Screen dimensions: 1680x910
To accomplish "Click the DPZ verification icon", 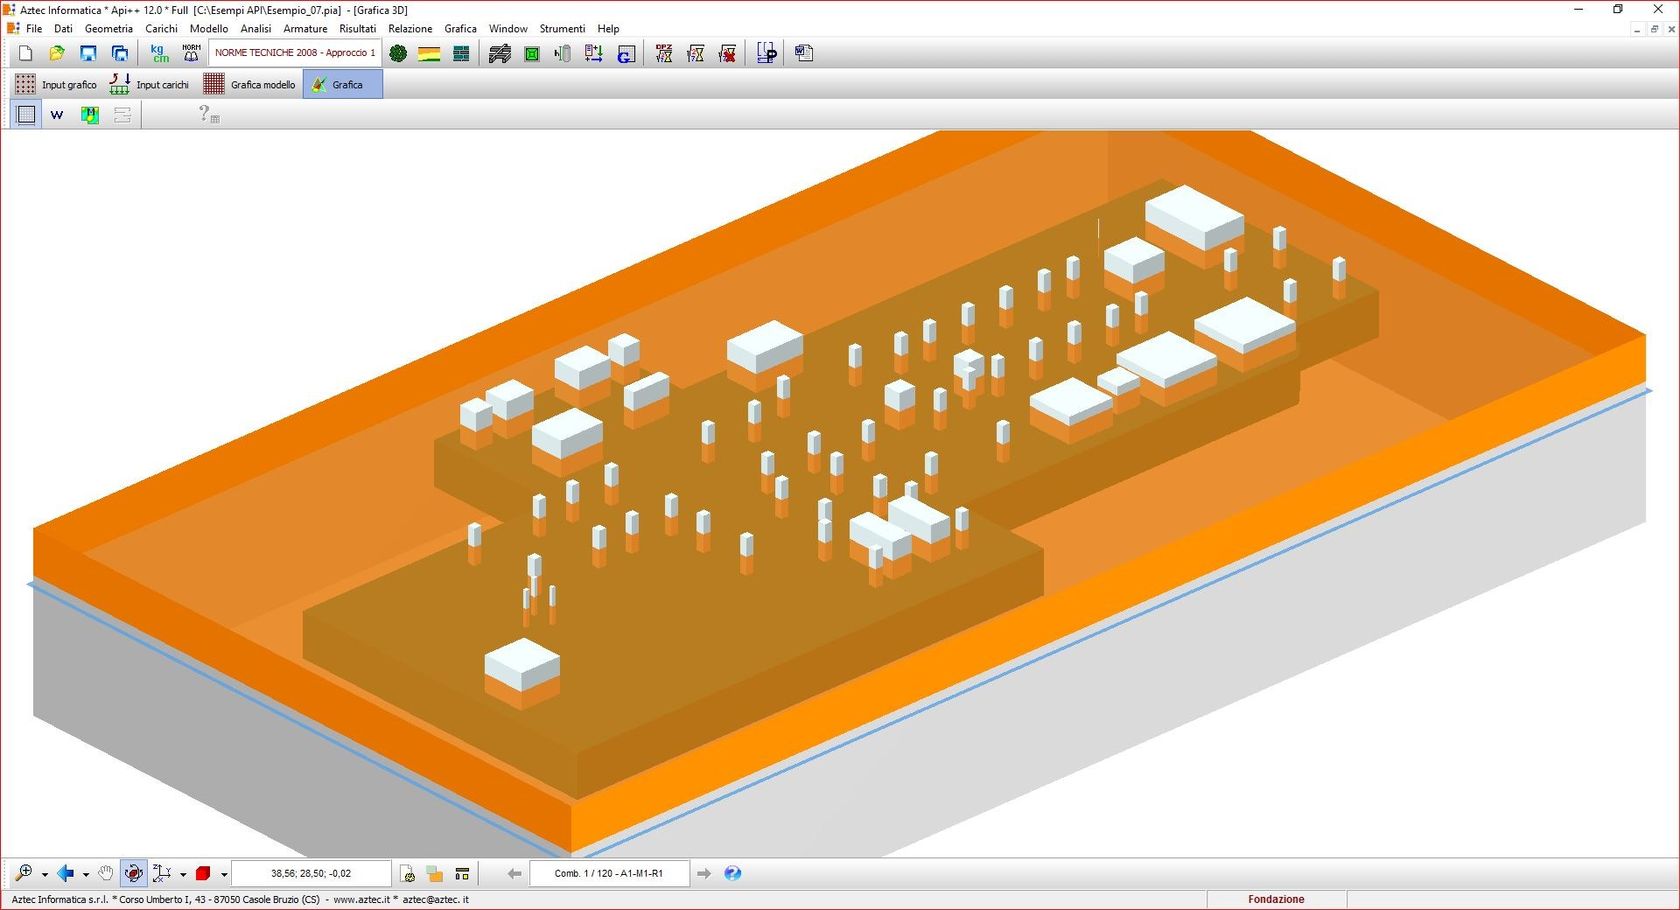I will click(x=664, y=52).
